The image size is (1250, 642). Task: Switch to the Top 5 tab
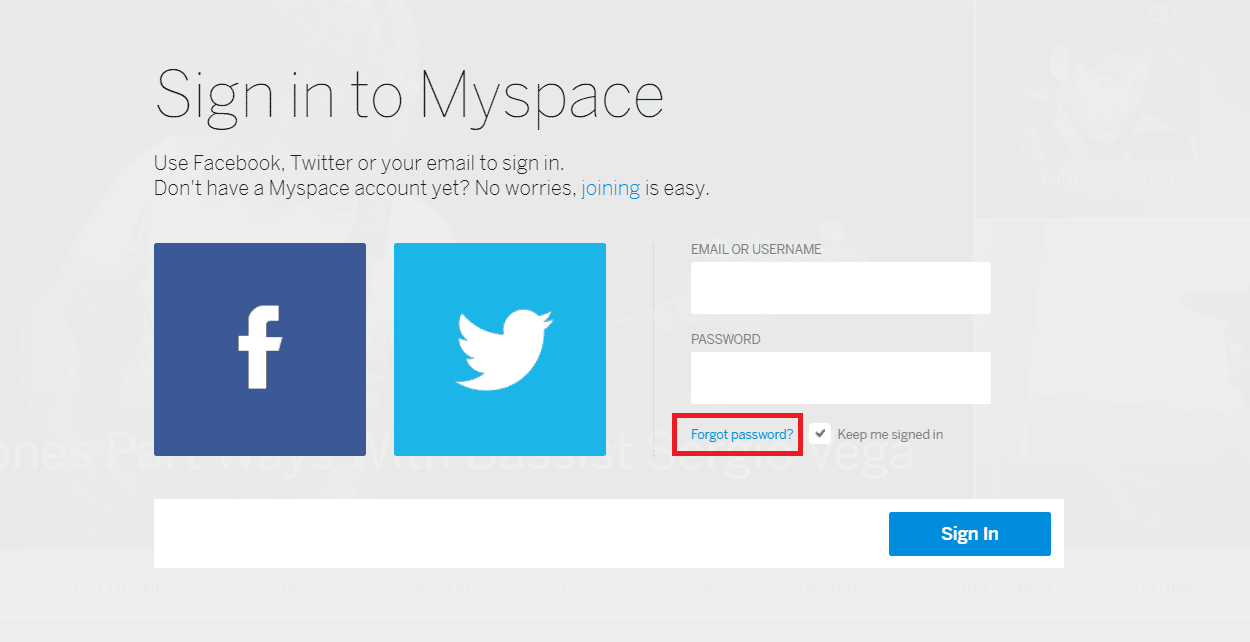[x=688, y=589]
